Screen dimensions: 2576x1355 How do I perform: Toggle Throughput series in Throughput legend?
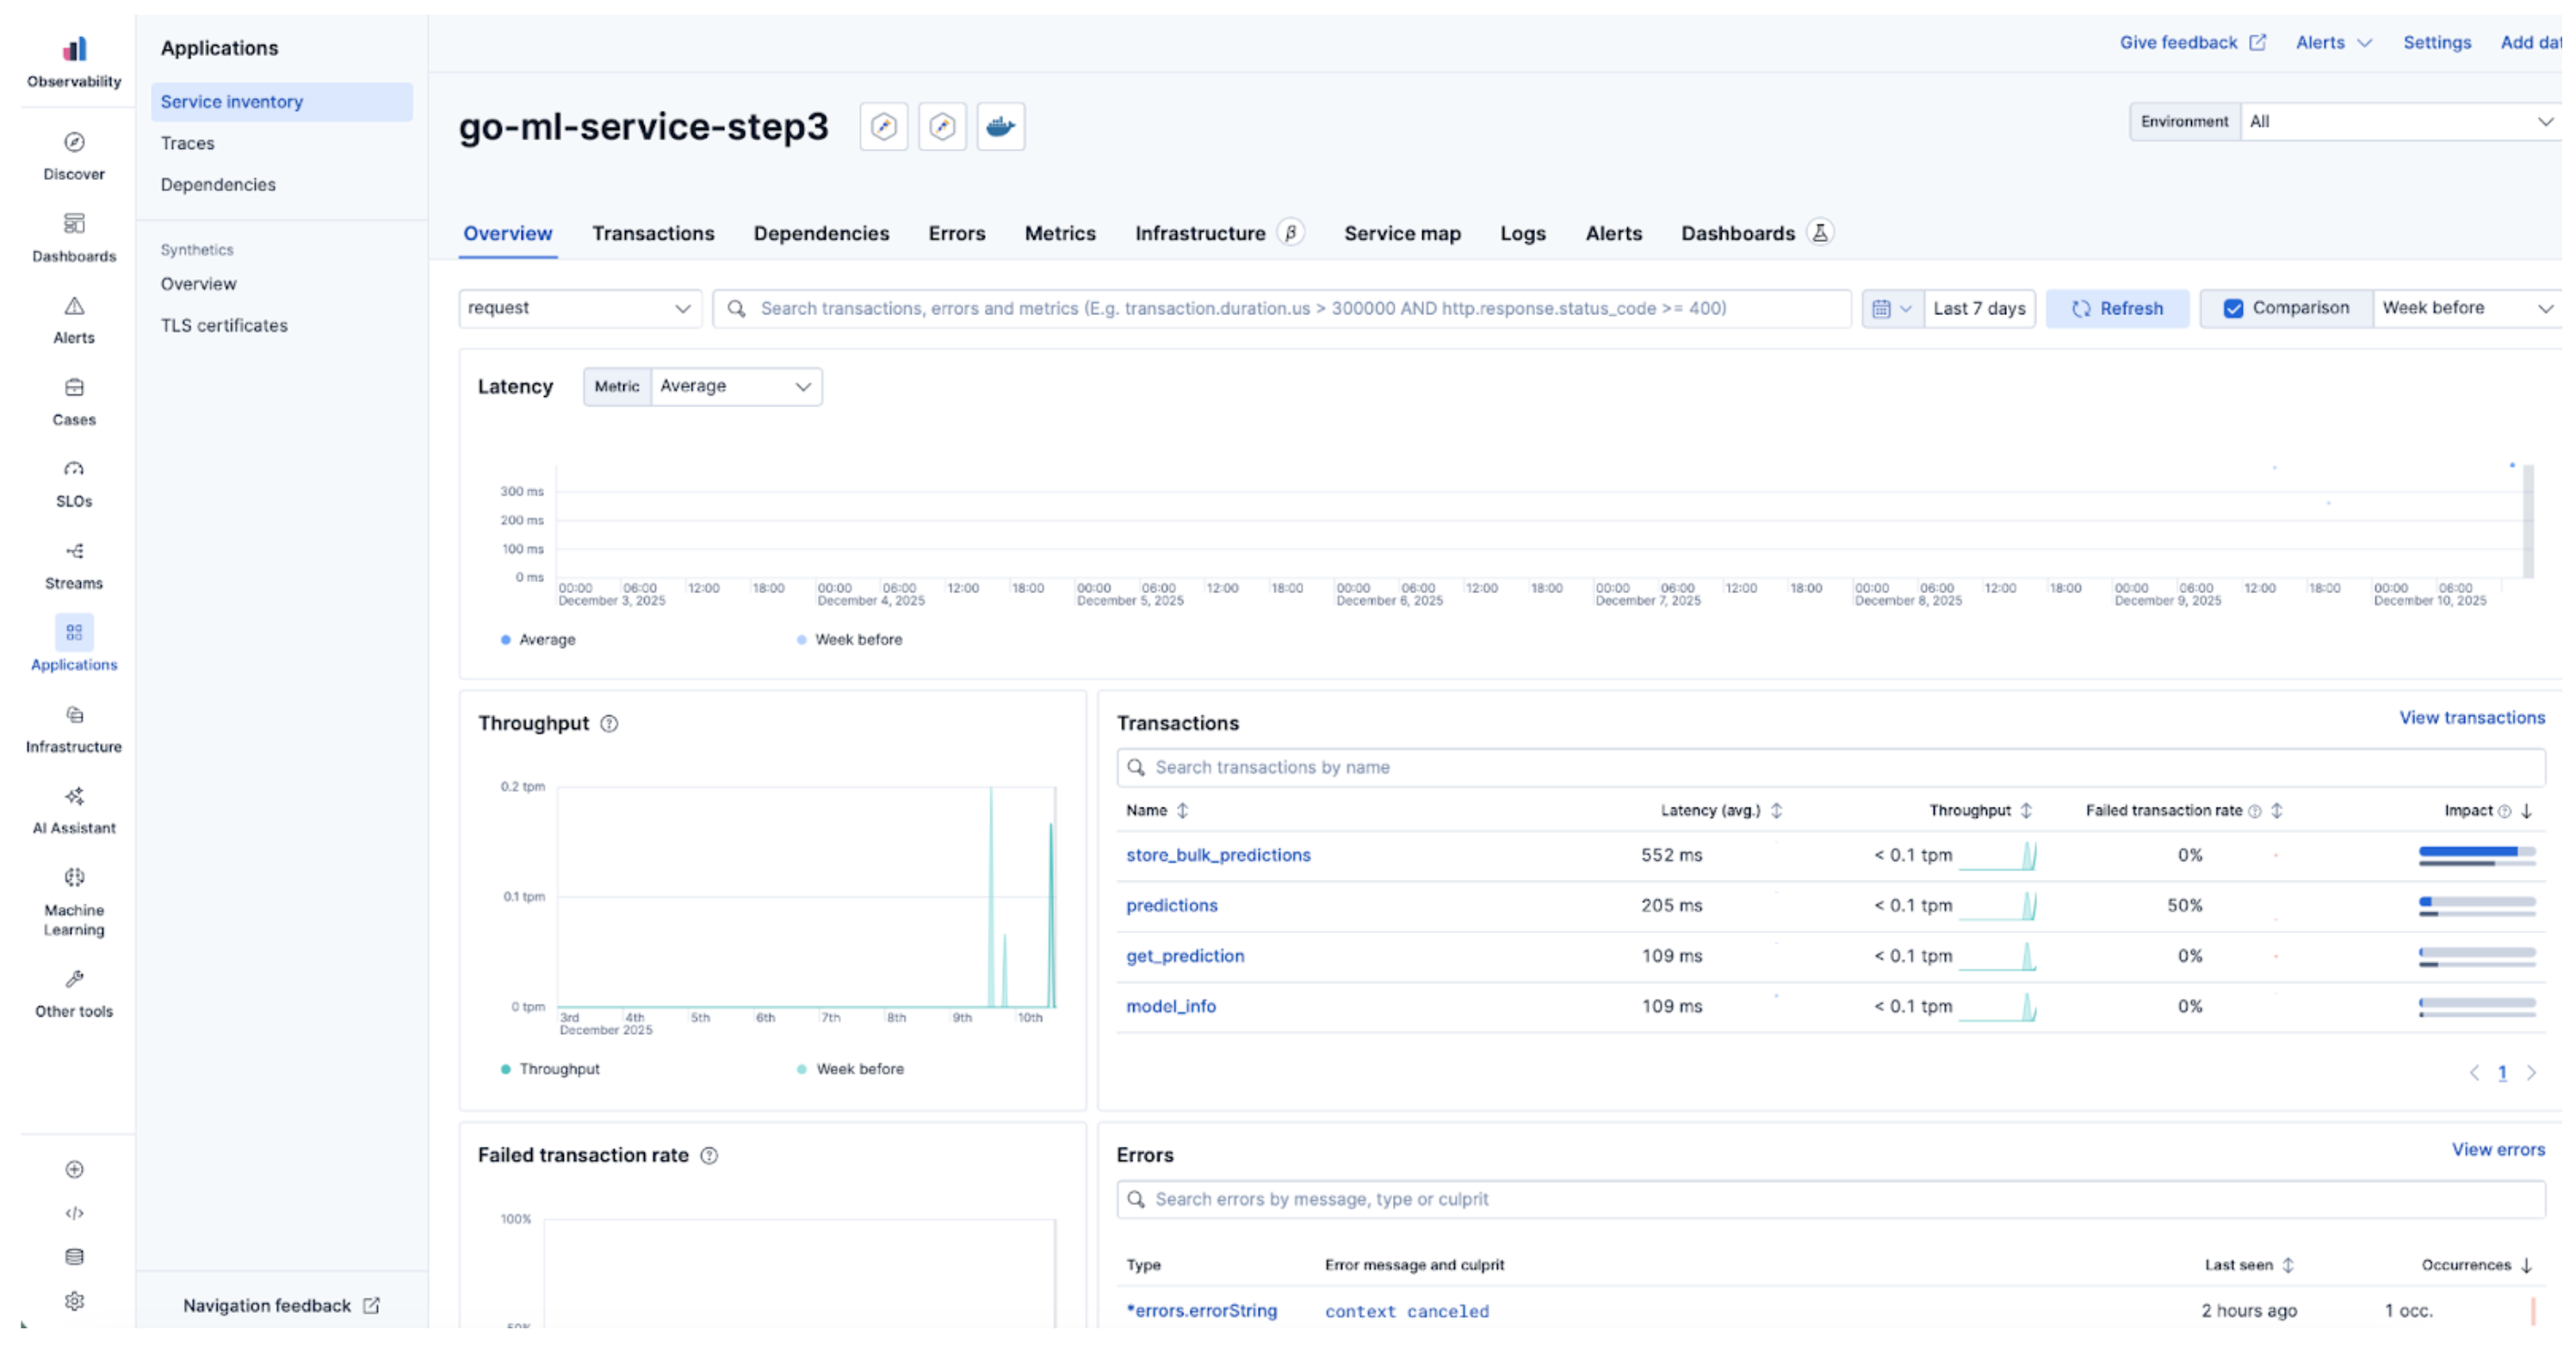550,1070
